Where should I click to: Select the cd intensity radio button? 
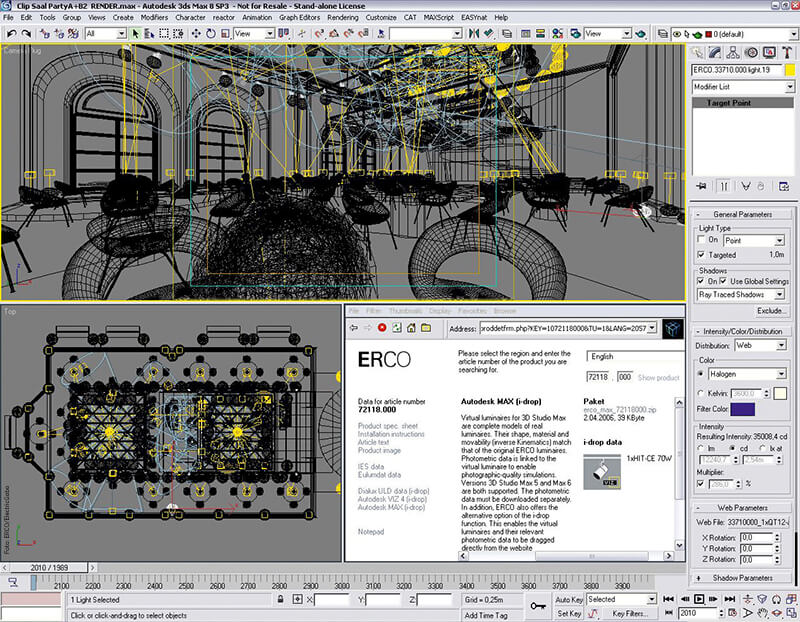click(x=732, y=448)
